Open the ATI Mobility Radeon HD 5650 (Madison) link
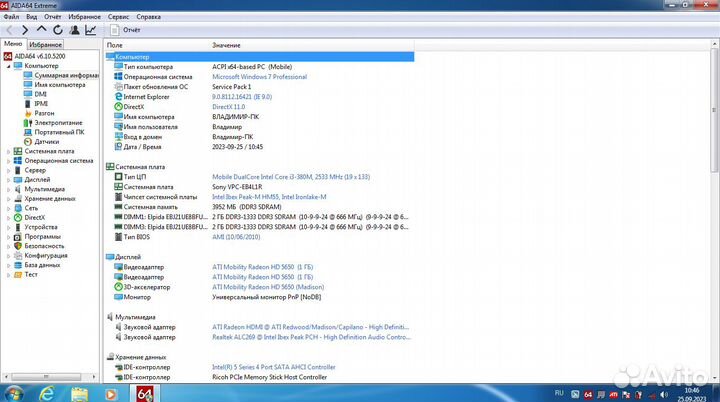The width and height of the screenshot is (720, 402). pos(268,287)
